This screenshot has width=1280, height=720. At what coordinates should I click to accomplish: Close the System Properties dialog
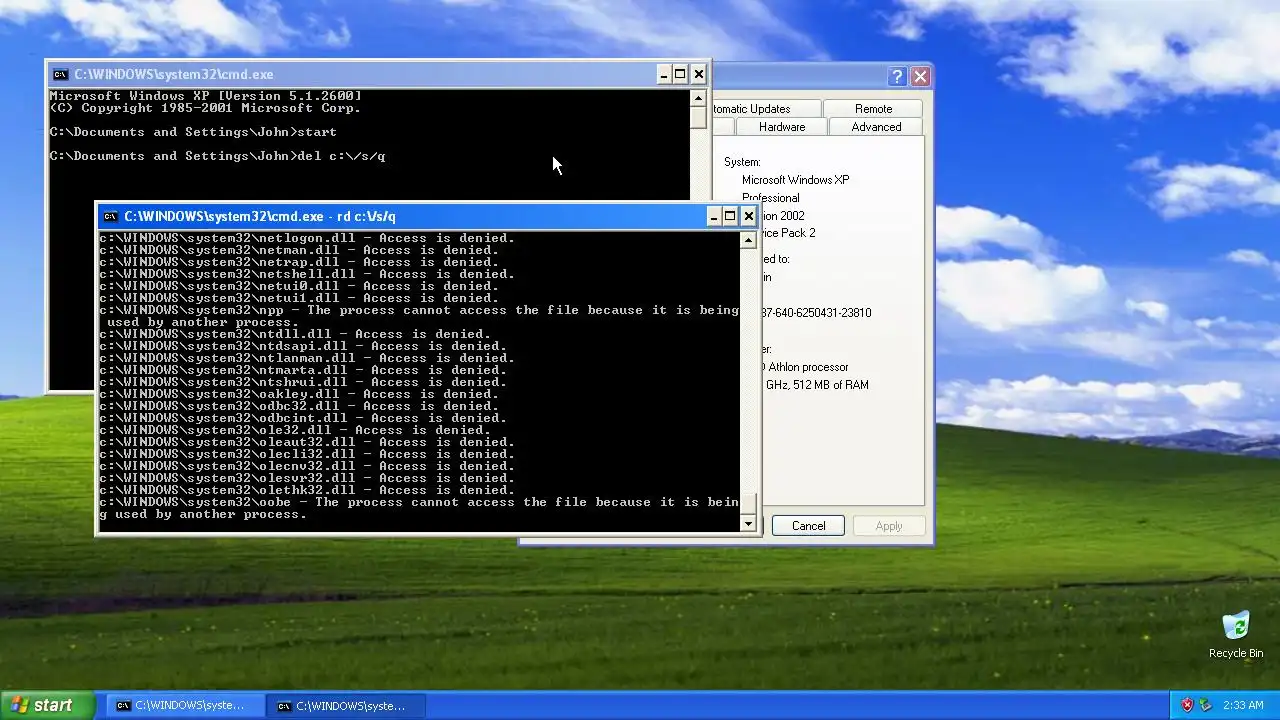point(920,76)
